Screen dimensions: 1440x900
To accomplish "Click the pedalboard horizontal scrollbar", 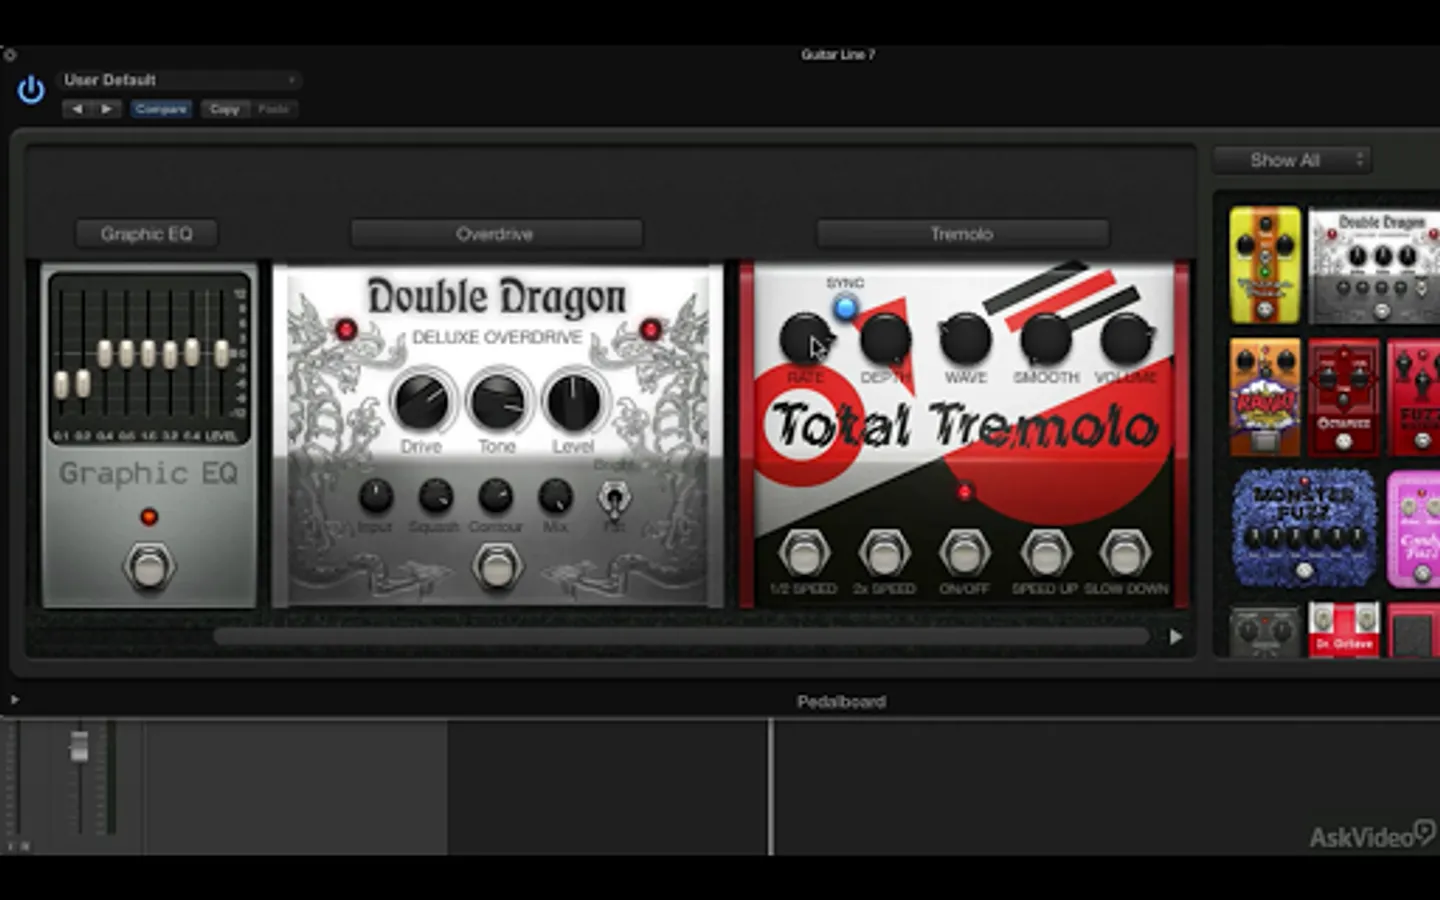I will click(x=681, y=637).
